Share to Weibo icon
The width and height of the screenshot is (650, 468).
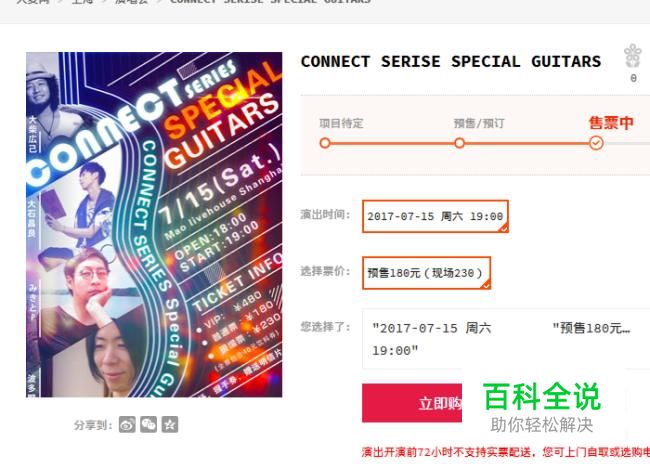point(127,424)
